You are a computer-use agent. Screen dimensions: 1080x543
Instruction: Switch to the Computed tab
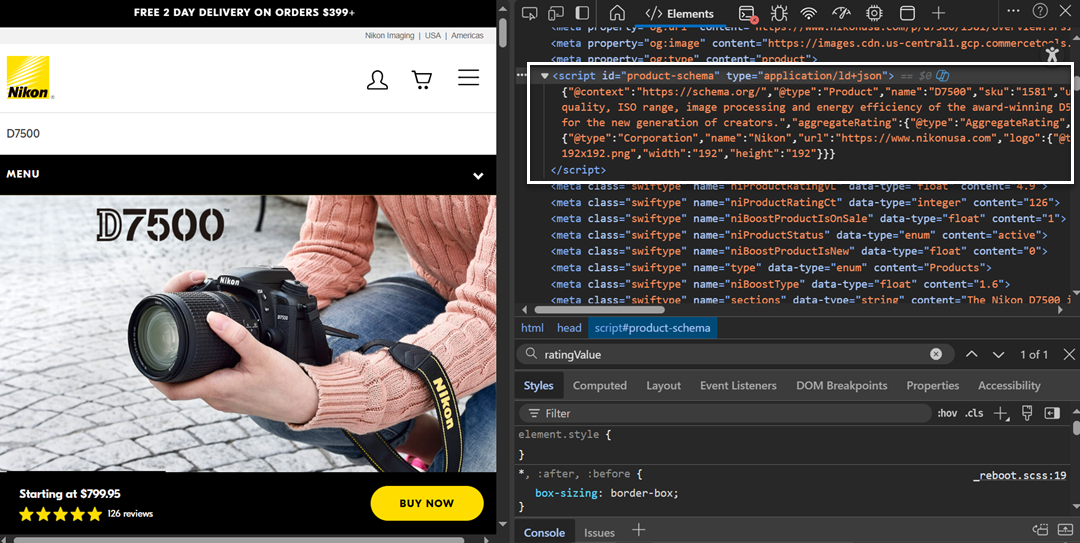pos(600,386)
